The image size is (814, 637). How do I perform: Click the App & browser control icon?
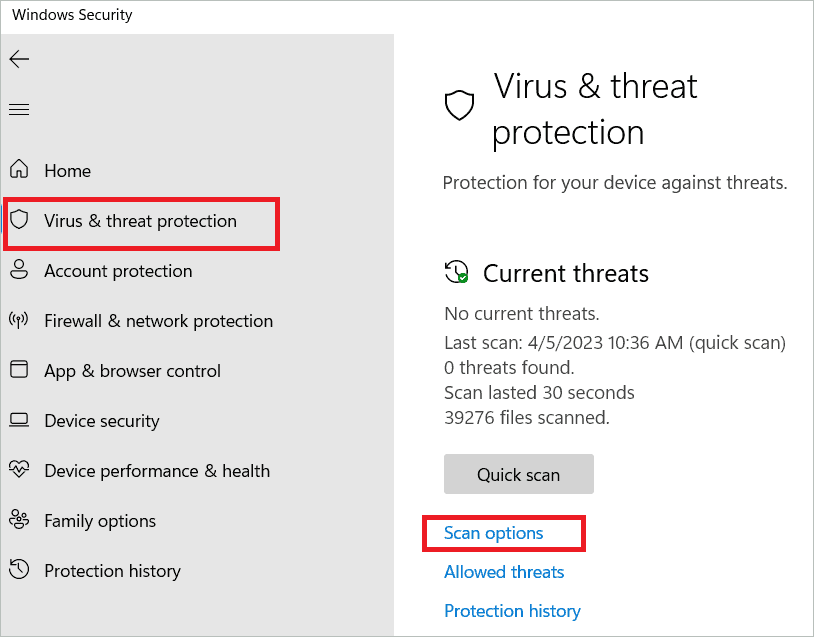(x=19, y=371)
